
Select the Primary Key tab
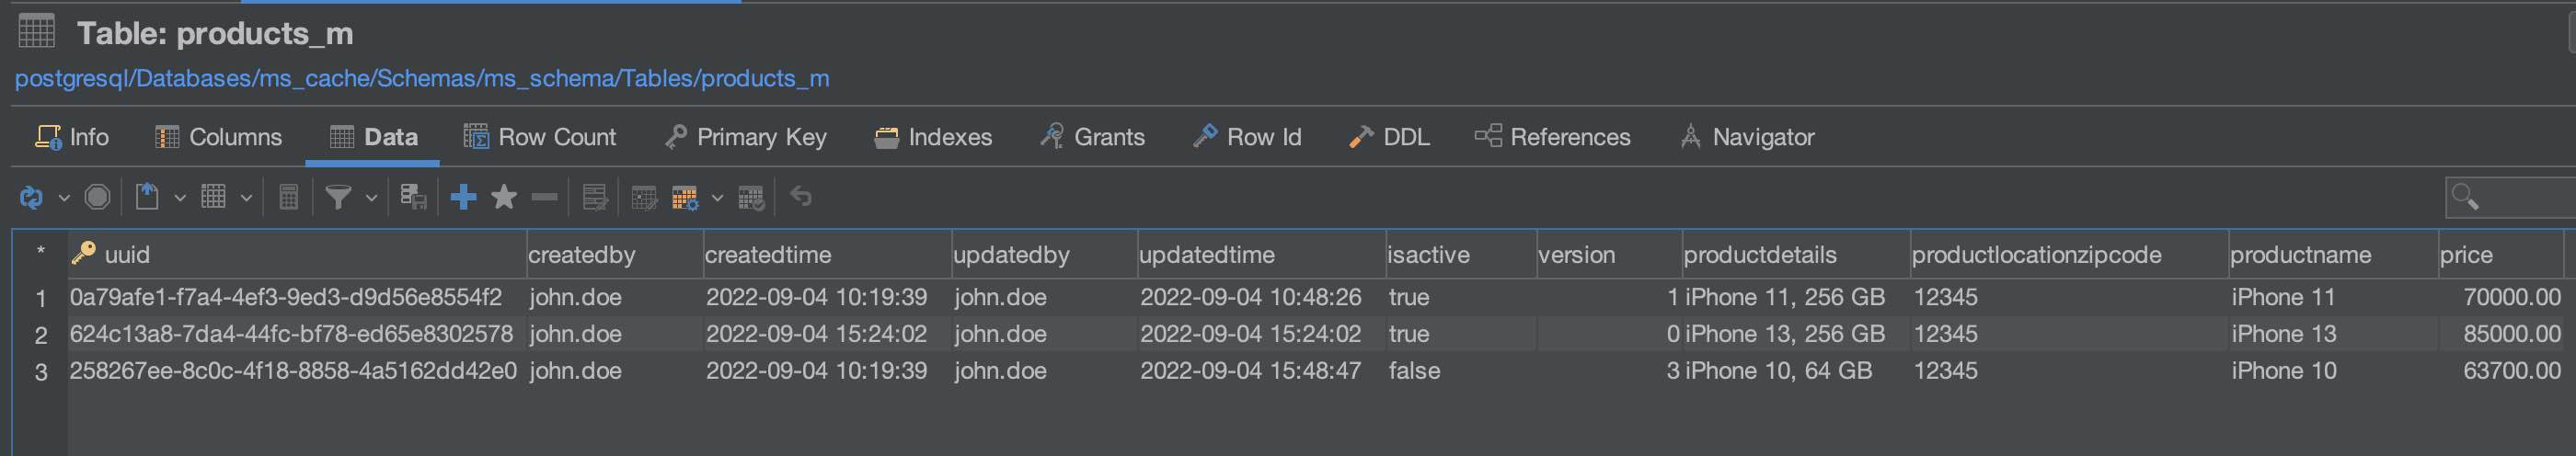click(x=746, y=137)
